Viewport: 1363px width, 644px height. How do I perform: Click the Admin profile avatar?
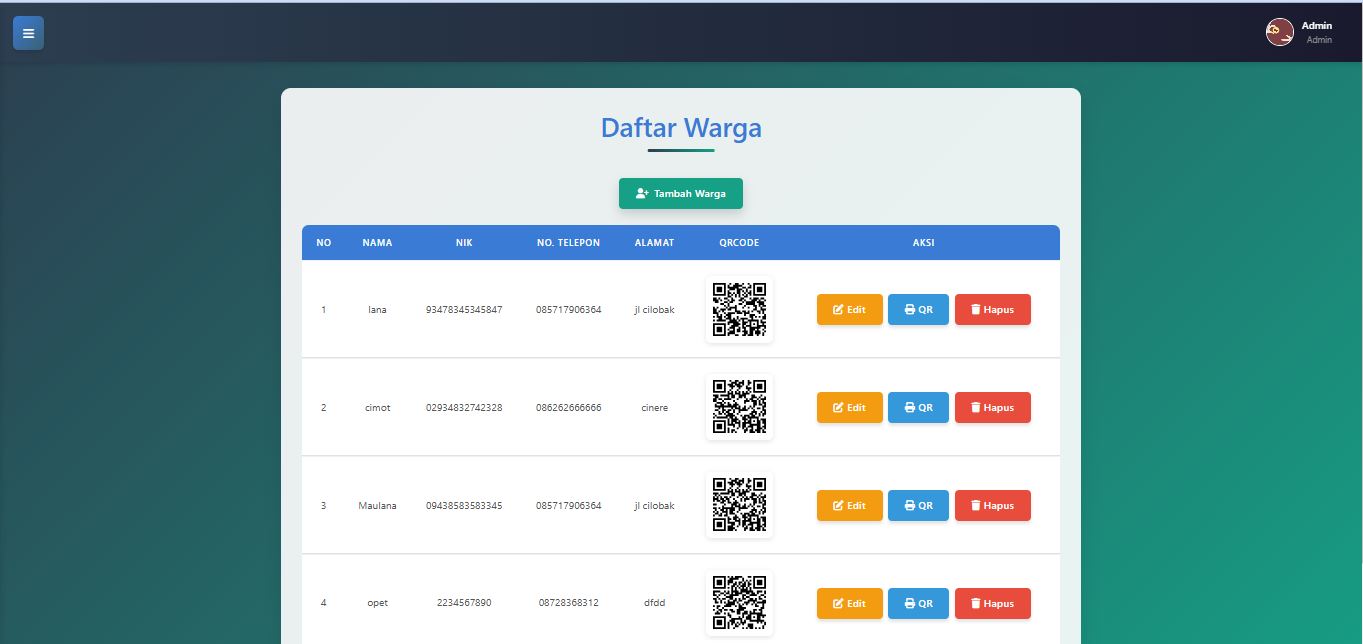[1279, 32]
